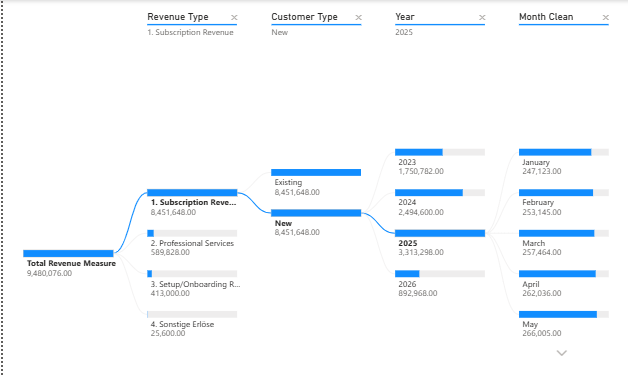Click the value 253,145.00

[x=541, y=212]
